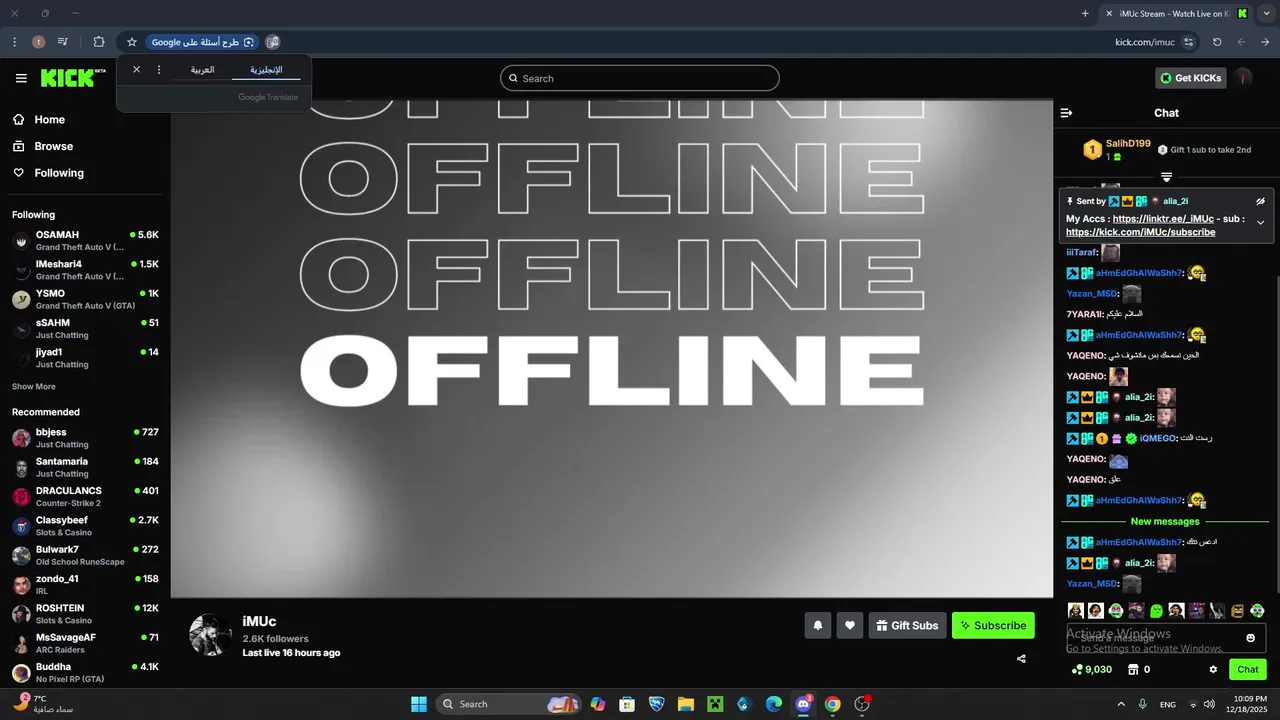This screenshot has width=1280, height=720.
Task: Open the sSAHM channel in Following
Action: pyautogui.click(x=85, y=328)
